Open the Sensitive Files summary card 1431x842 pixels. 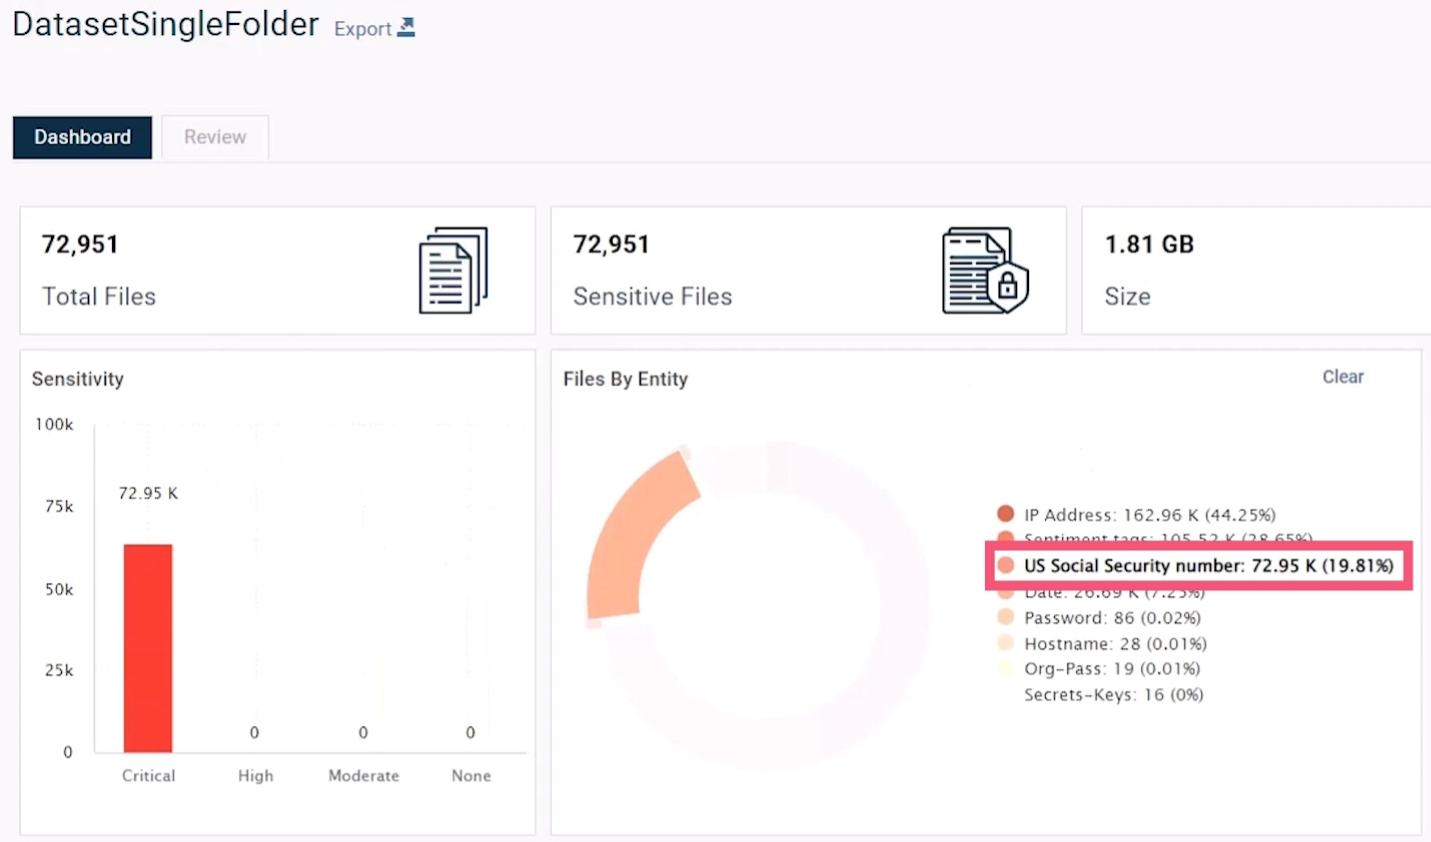point(808,270)
